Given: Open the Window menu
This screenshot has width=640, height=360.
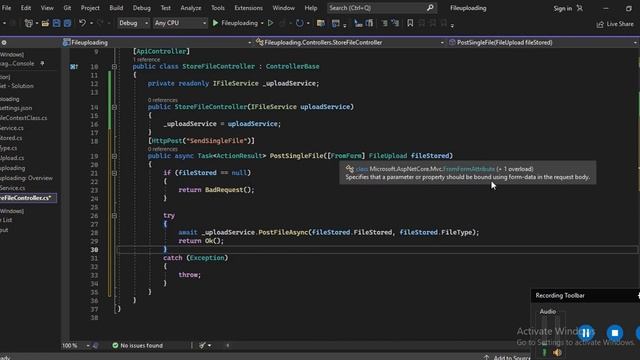Looking at the screenshot, I should pos(284,8).
